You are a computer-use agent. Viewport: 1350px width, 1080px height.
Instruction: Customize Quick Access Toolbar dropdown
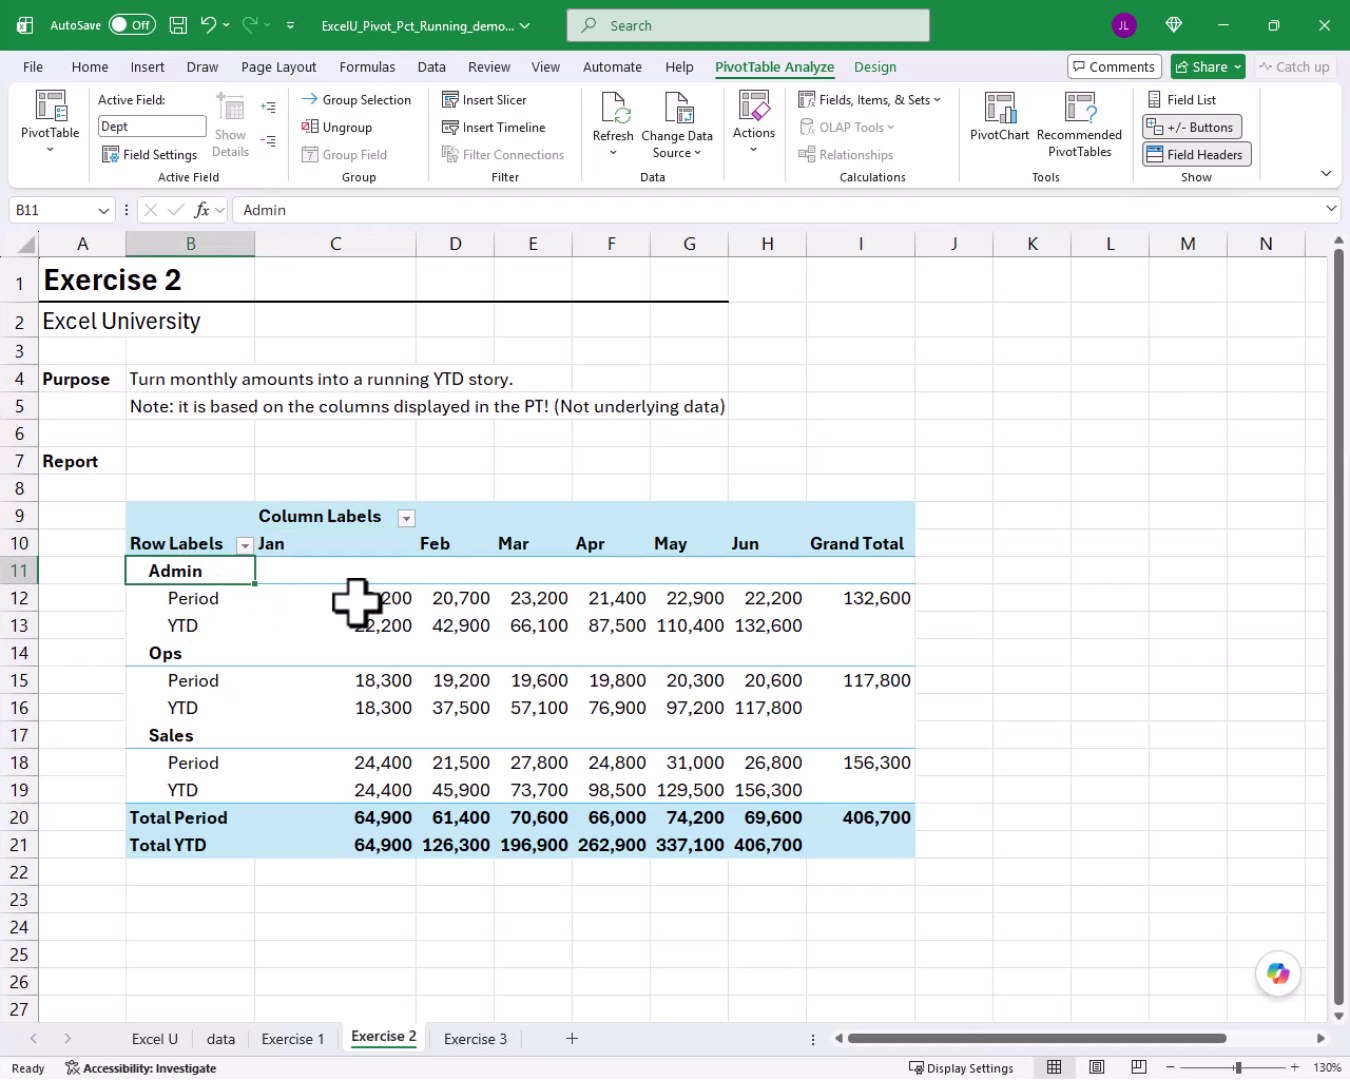(x=290, y=25)
